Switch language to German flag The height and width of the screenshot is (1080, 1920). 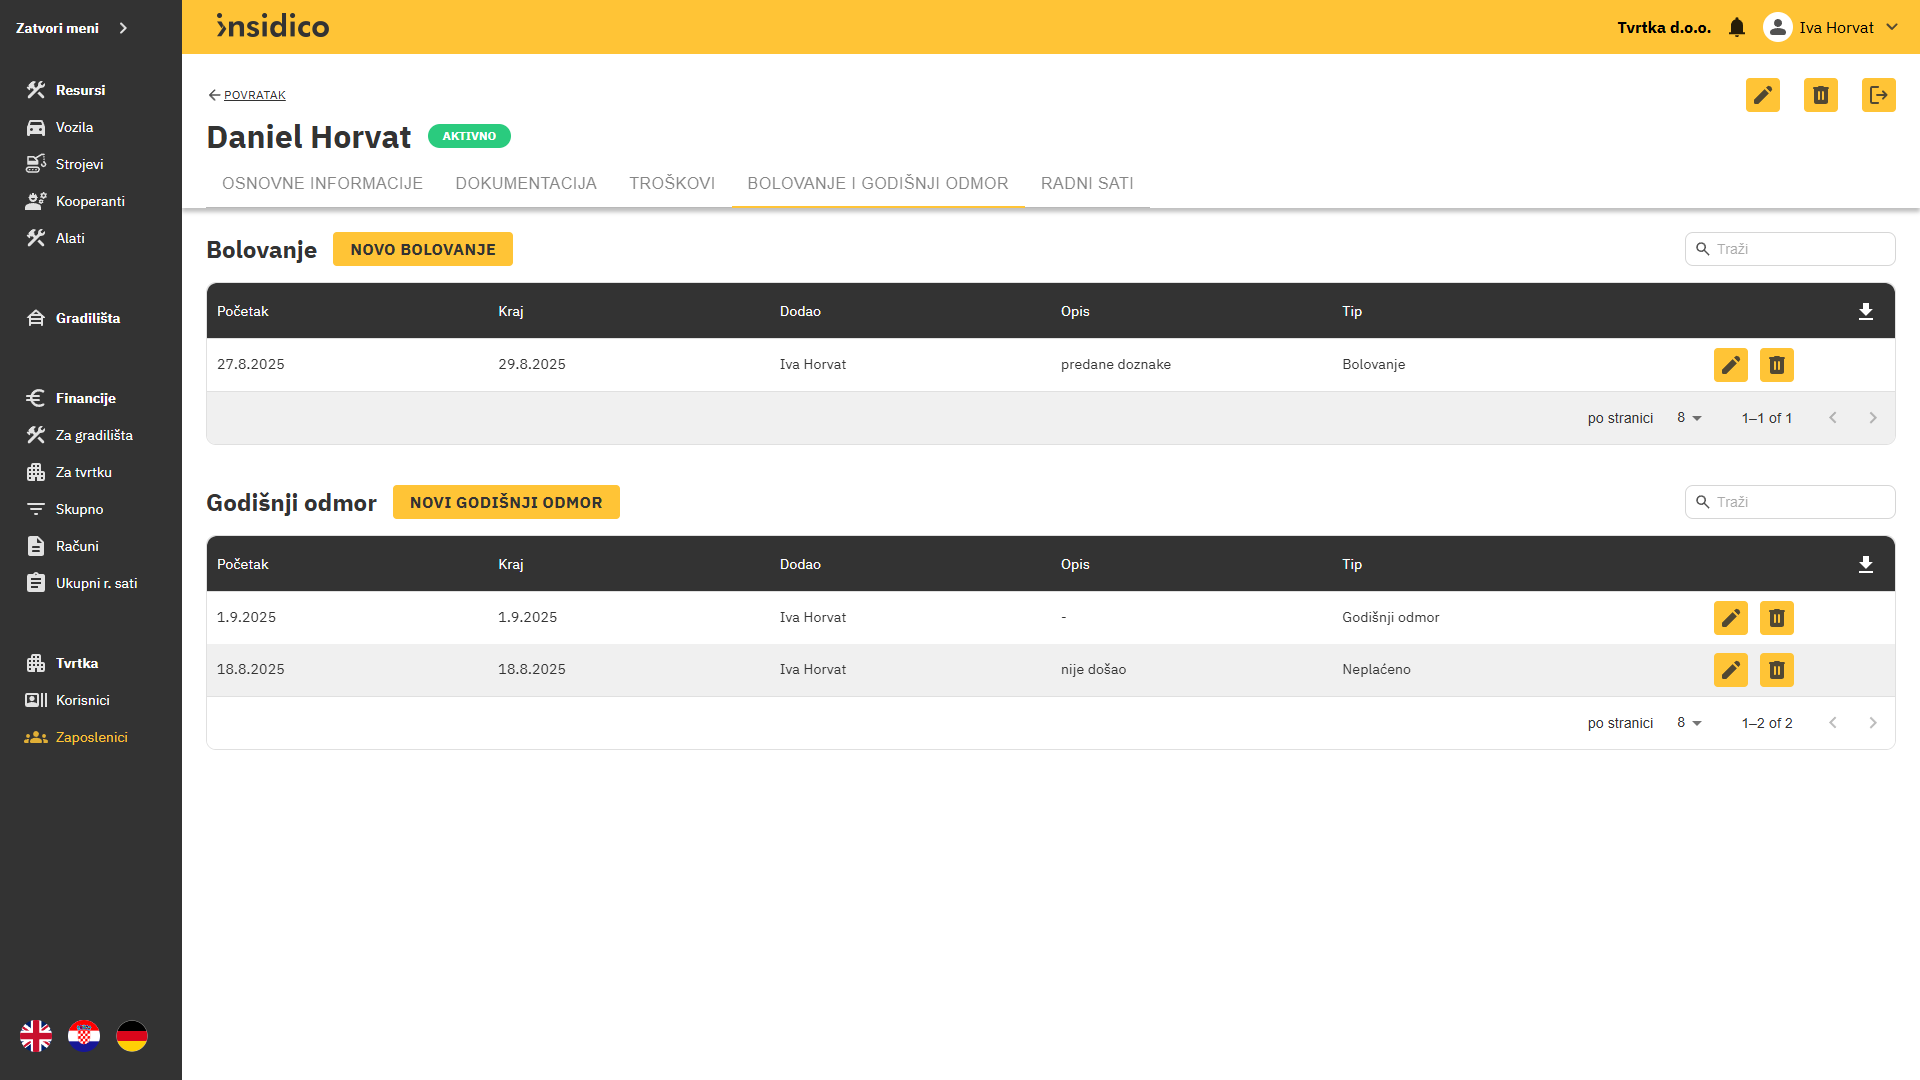(x=132, y=1036)
